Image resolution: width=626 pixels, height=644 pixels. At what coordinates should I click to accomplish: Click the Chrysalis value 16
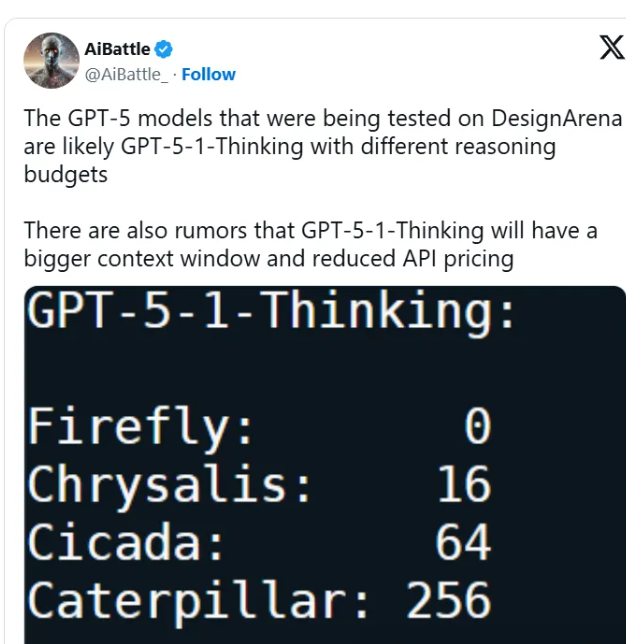[463, 485]
